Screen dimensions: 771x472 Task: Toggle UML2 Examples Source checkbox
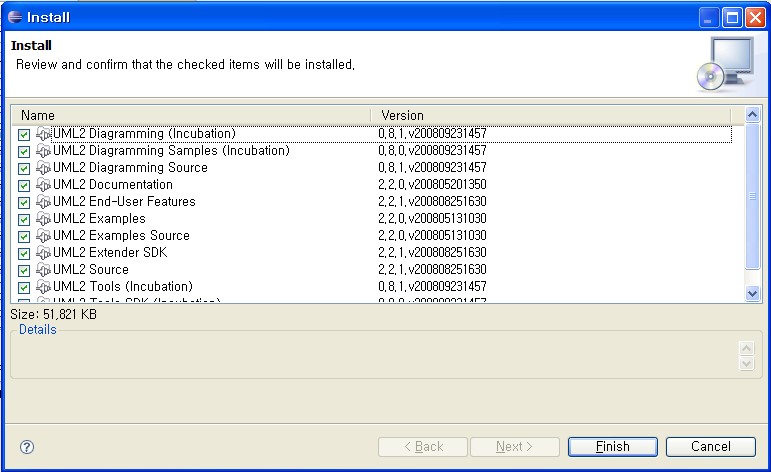click(x=24, y=236)
